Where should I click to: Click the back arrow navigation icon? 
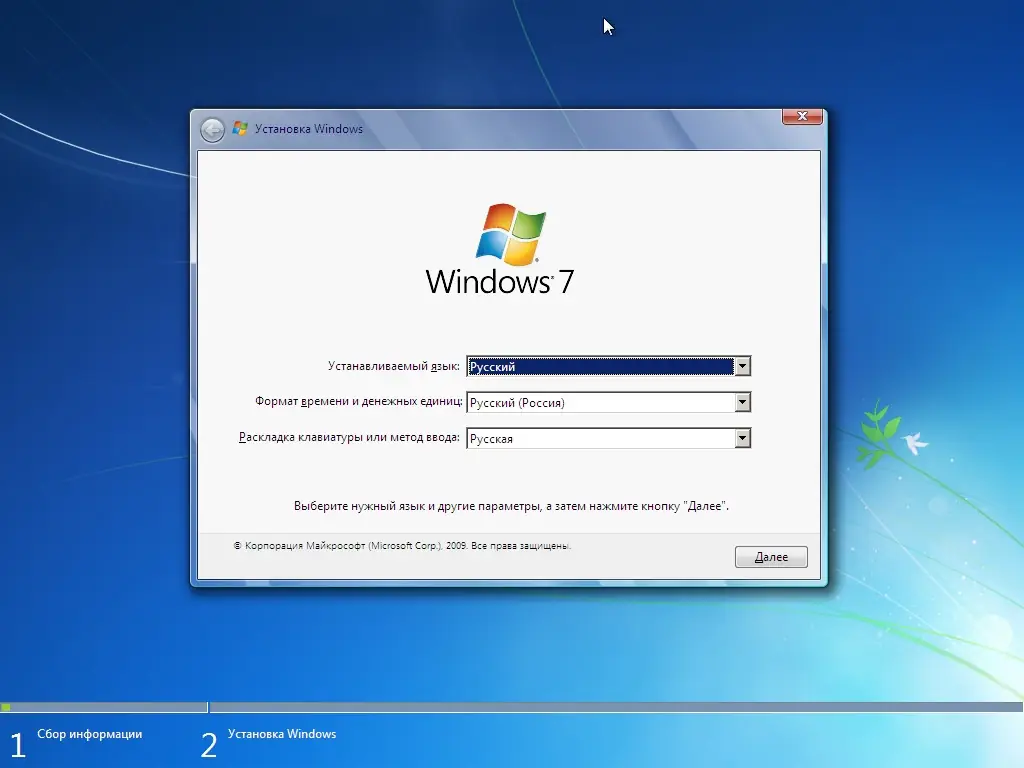click(212, 130)
